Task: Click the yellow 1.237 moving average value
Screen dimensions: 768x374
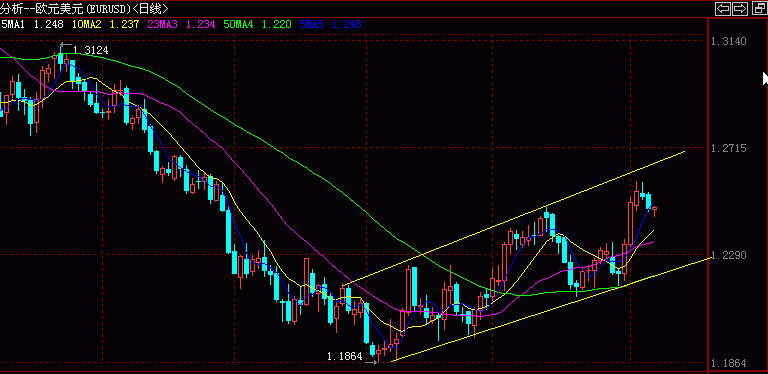Action: pyautogui.click(x=125, y=24)
